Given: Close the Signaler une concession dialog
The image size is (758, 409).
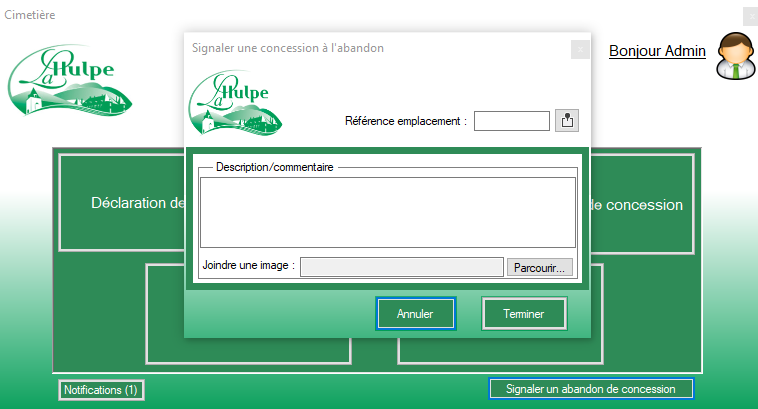Looking at the screenshot, I should click(x=579, y=49).
